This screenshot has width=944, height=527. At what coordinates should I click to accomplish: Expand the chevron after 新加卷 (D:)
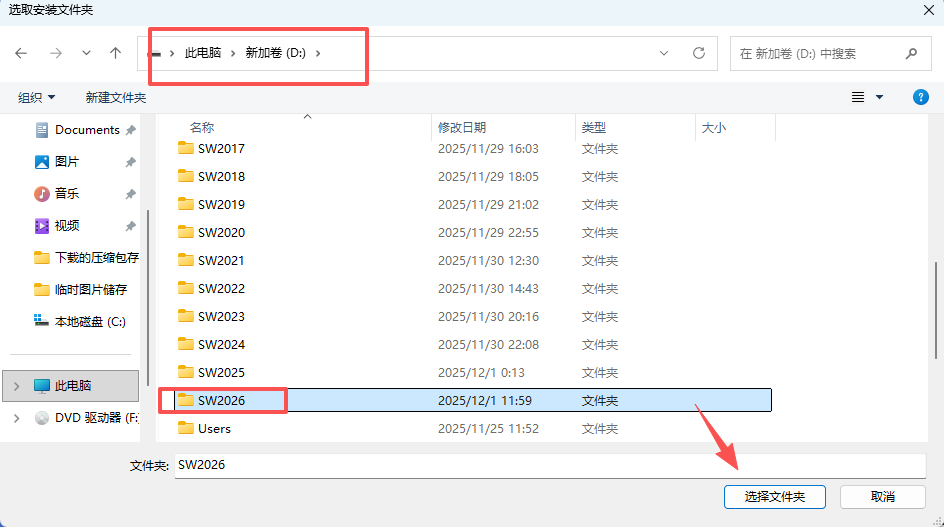coord(318,53)
